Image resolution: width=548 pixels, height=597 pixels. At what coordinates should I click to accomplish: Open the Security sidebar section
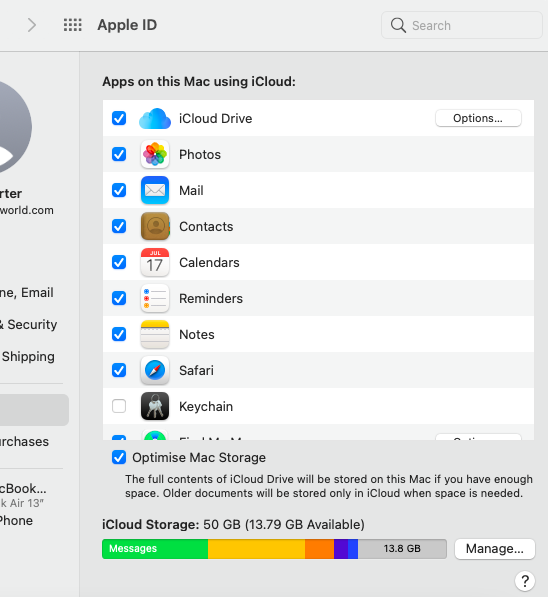29,324
